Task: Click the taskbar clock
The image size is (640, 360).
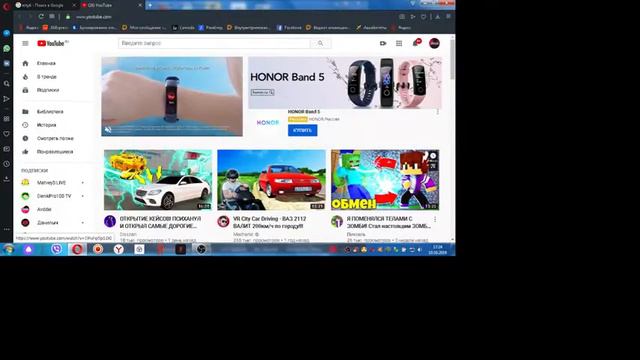Action: click(x=437, y=250)
